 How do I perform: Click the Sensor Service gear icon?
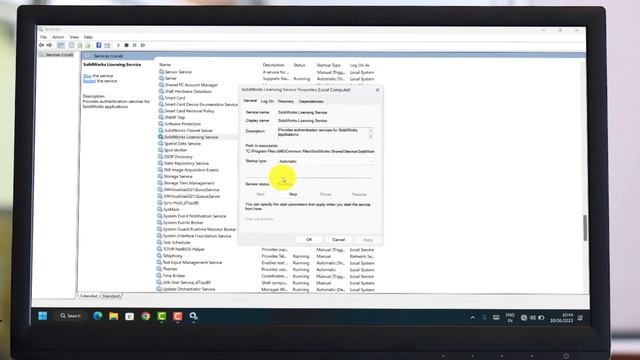point(161,71)
